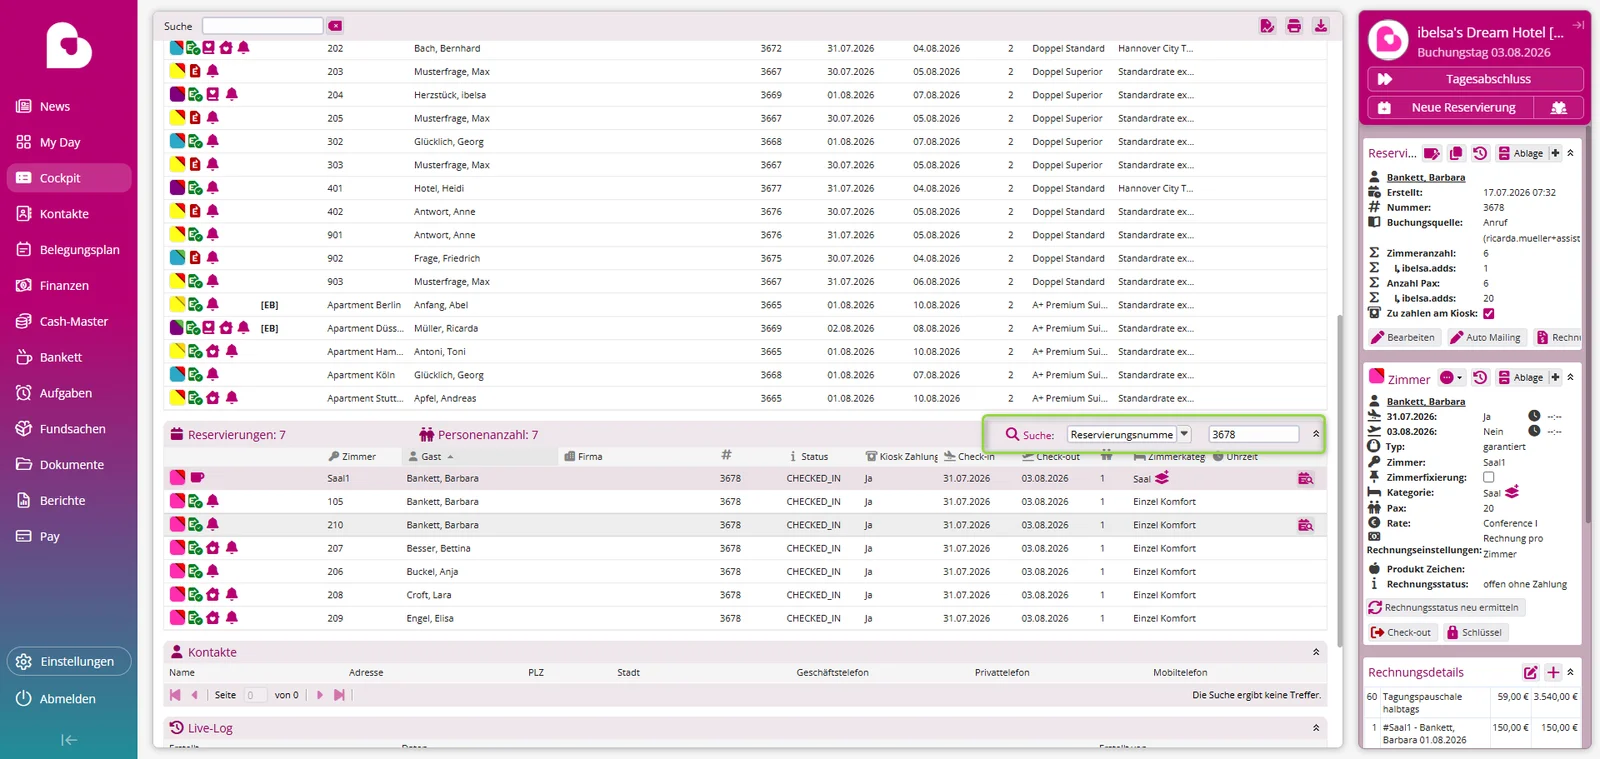This screenshot has height=759, width=1600.
Task: Collapse right panel with top arrow icon
Action: coord(1578,25)
